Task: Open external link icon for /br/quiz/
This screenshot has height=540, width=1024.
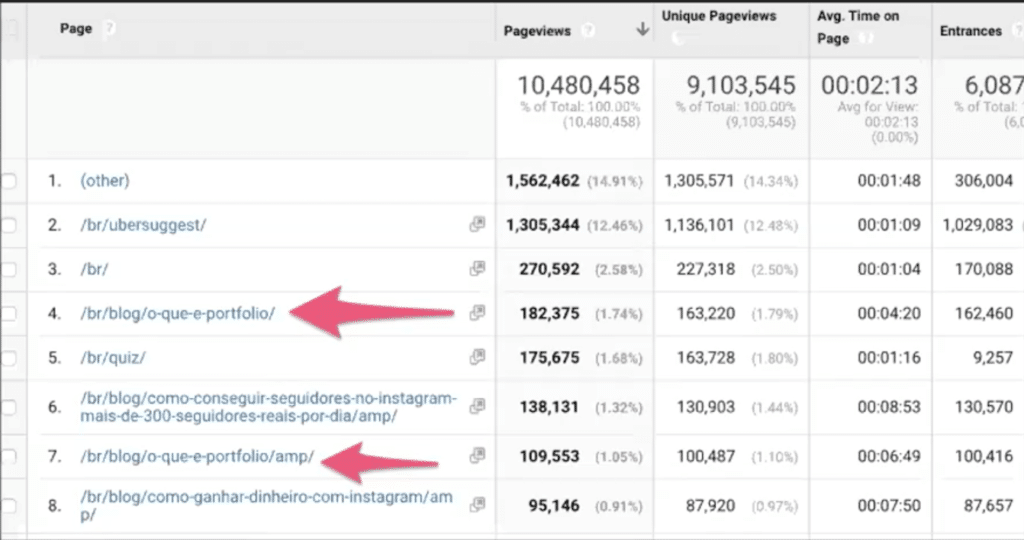Action: pyautogui.click(x=477, y=357)
